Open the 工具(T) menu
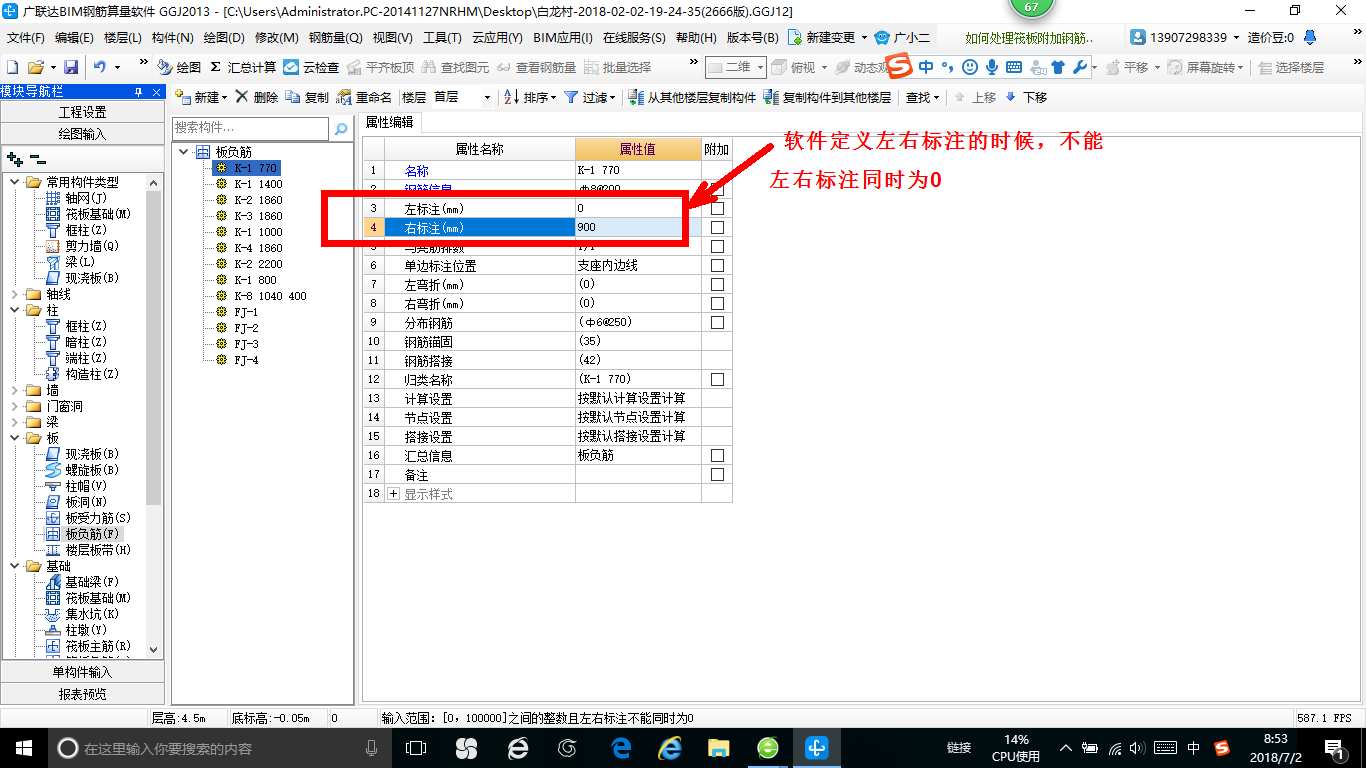The image size is (1366, 768). click(x=442, y=38)
